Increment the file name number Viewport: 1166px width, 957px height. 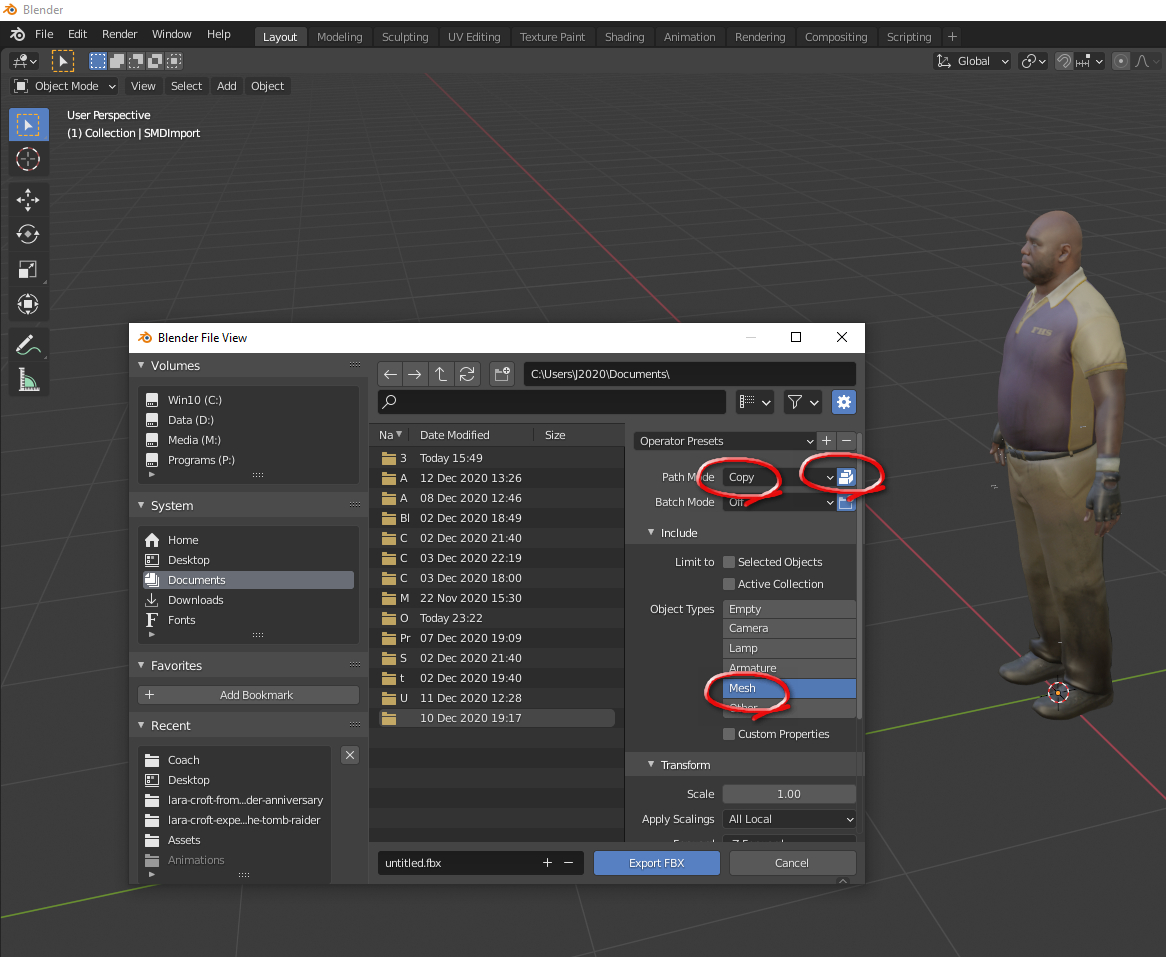(547, 863)
